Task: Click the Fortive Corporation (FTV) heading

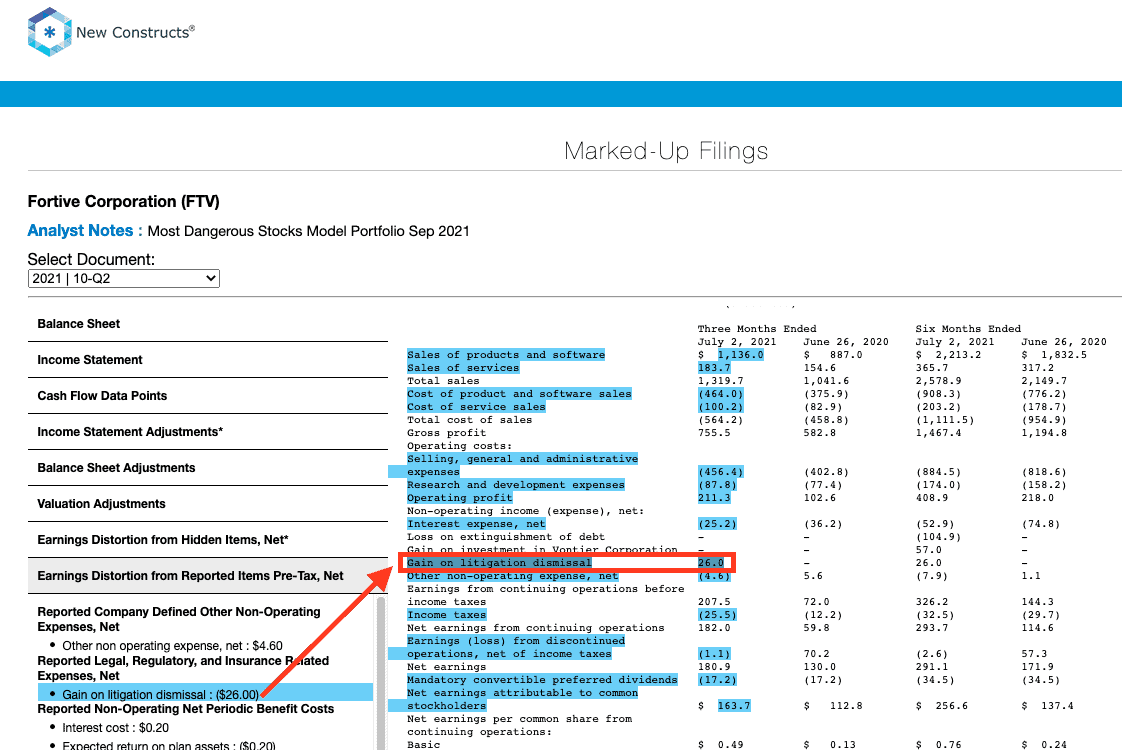Action: tap(124, 202)
